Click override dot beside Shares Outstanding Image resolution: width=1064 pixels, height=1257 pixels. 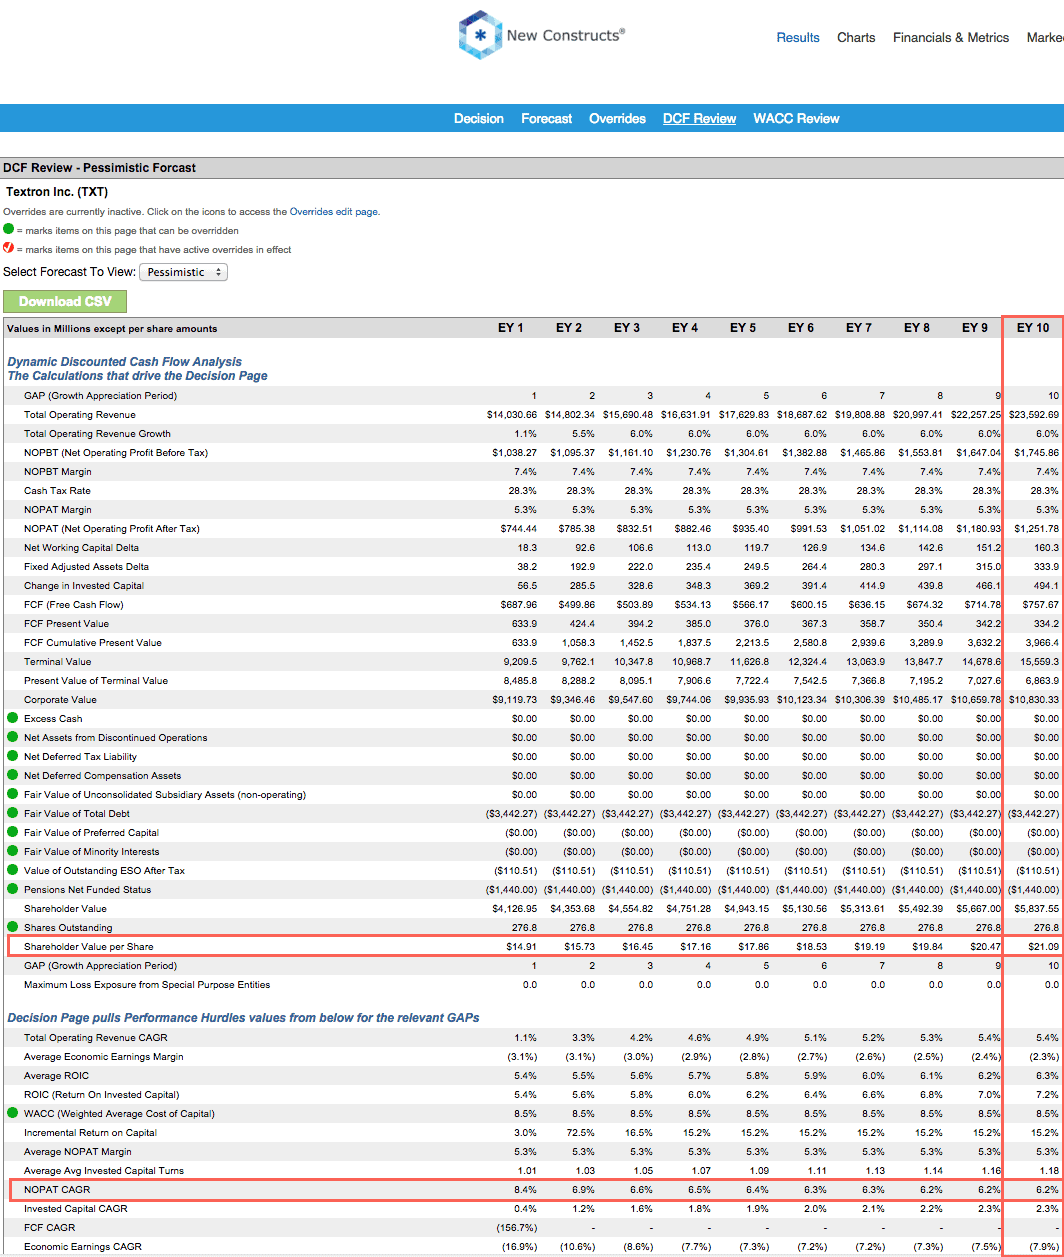pos(12,927)
